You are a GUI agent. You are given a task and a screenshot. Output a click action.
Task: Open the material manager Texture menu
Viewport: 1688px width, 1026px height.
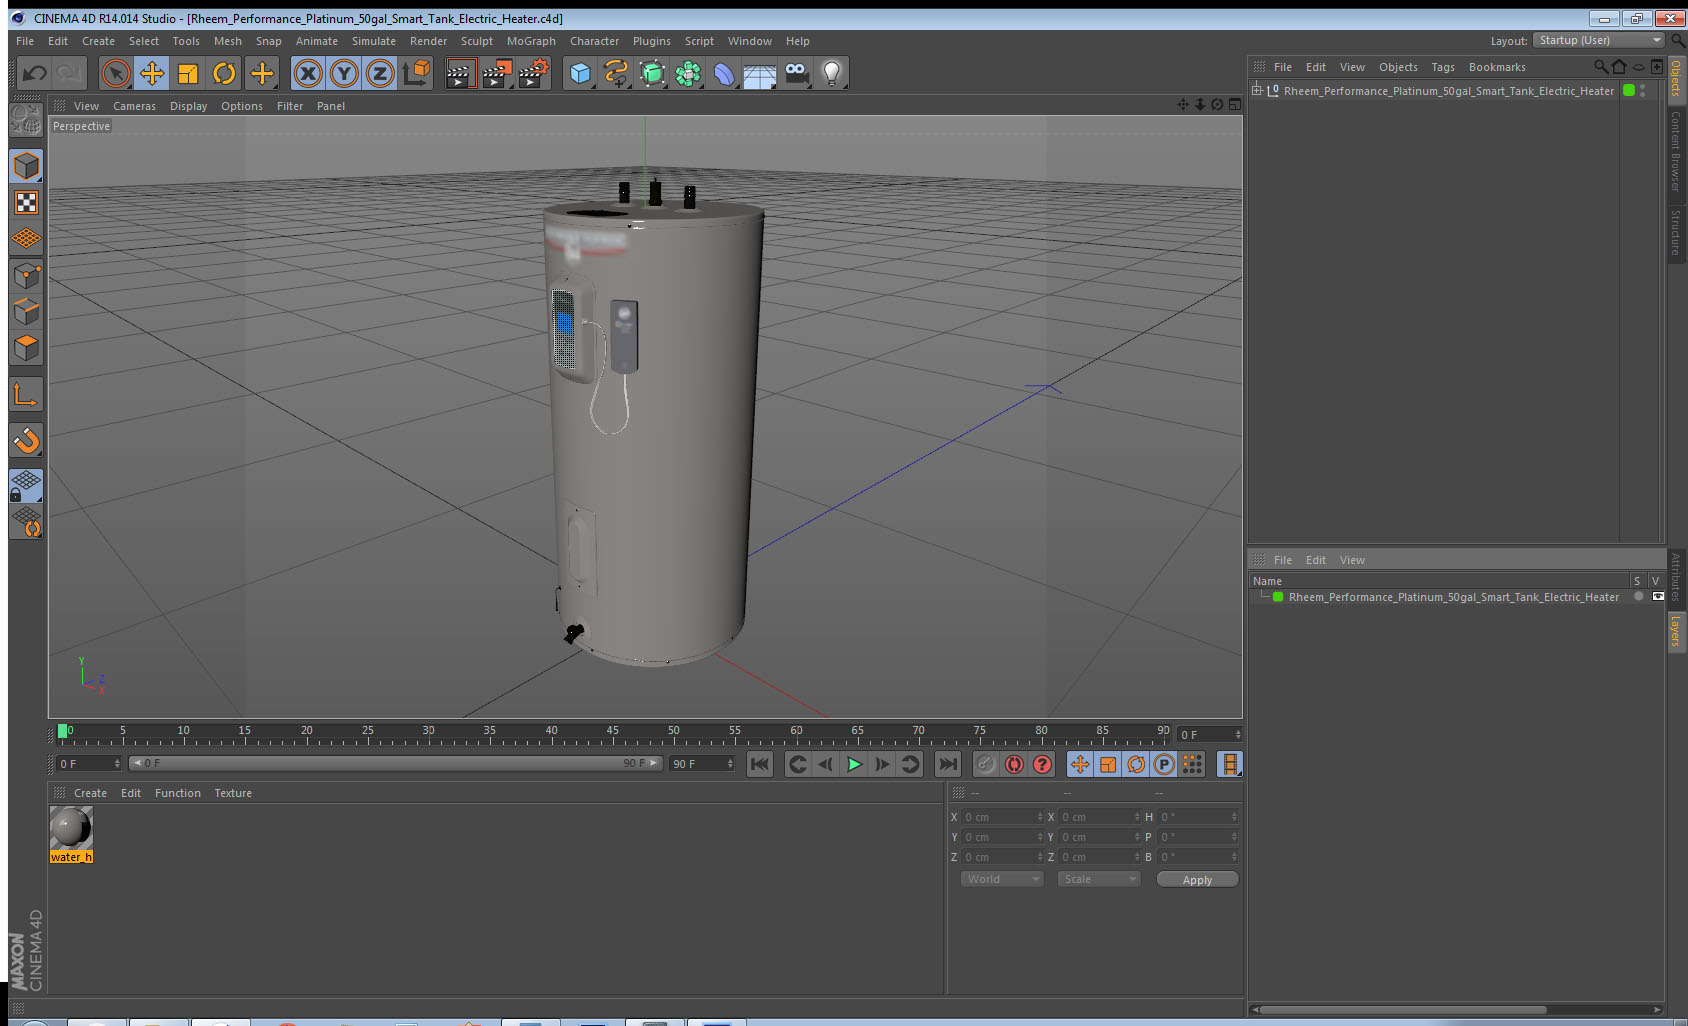233,793
